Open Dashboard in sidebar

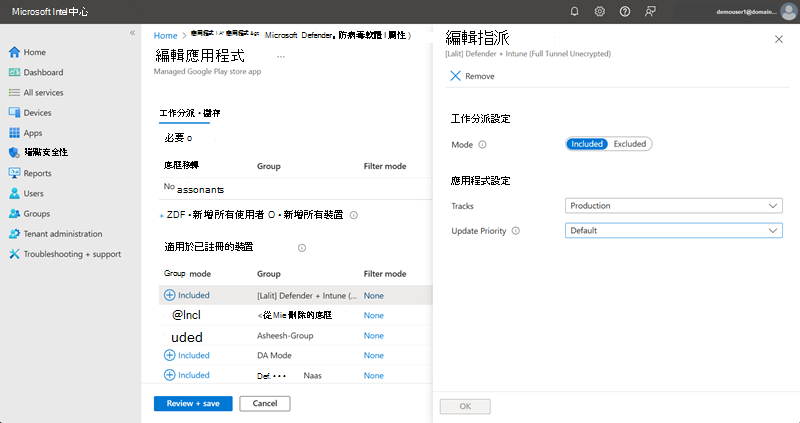43,72
